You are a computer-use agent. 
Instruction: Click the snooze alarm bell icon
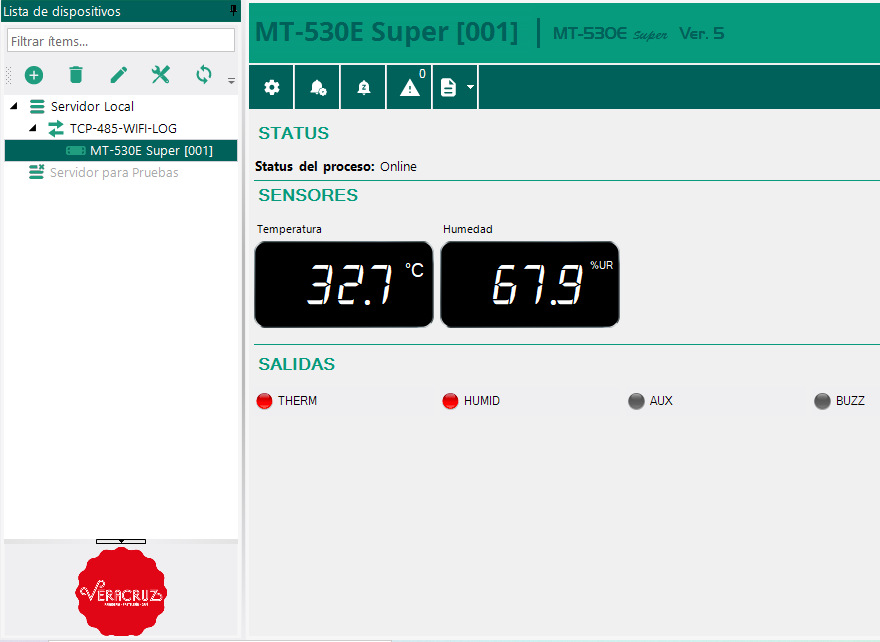pyautogui.click(x=364, y=88)
